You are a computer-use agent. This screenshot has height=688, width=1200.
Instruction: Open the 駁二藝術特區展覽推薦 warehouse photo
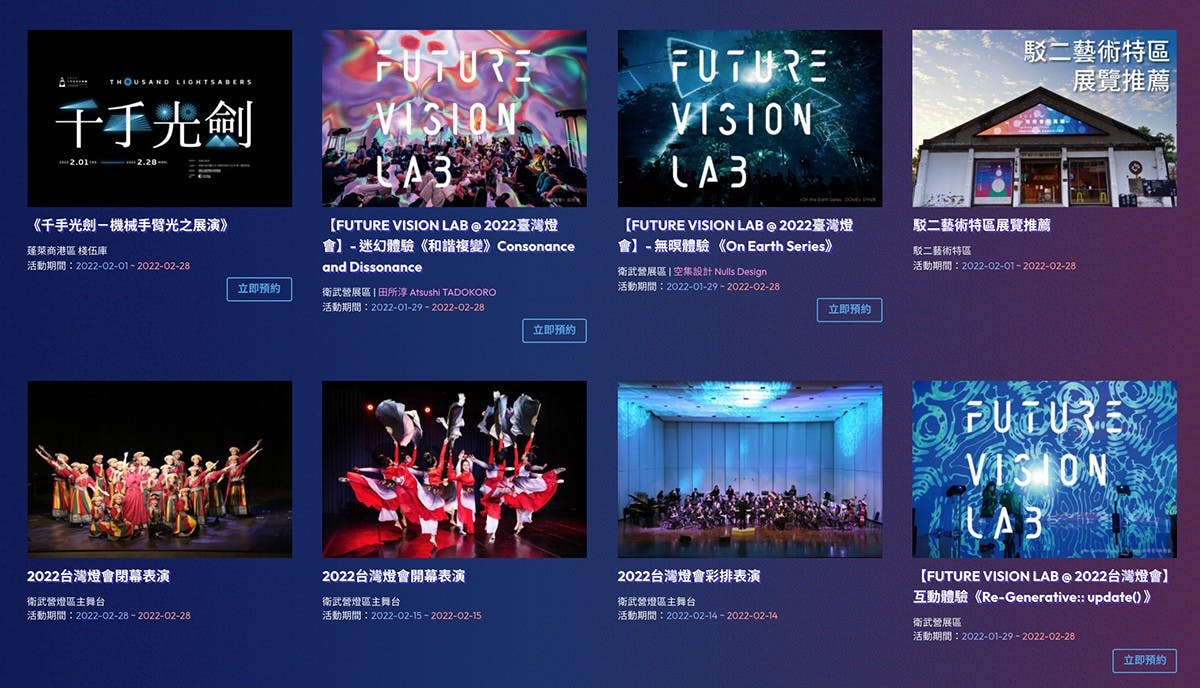tap(1045, 118)
